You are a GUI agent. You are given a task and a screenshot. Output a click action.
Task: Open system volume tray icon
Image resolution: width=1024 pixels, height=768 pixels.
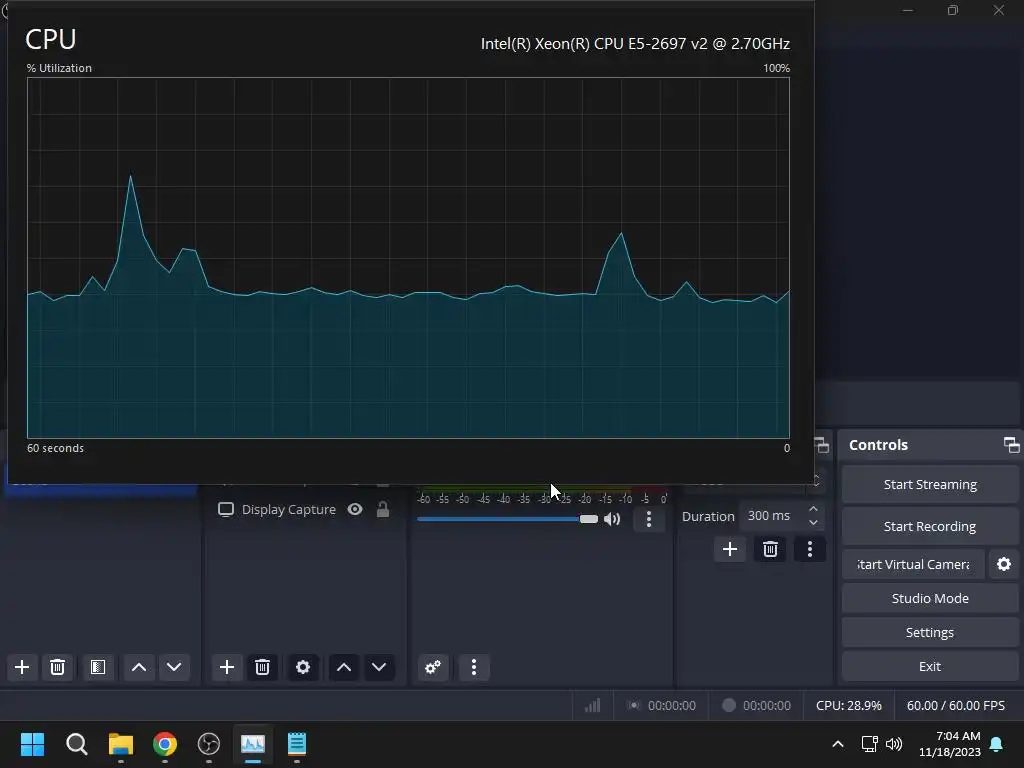tap(893, 744)
